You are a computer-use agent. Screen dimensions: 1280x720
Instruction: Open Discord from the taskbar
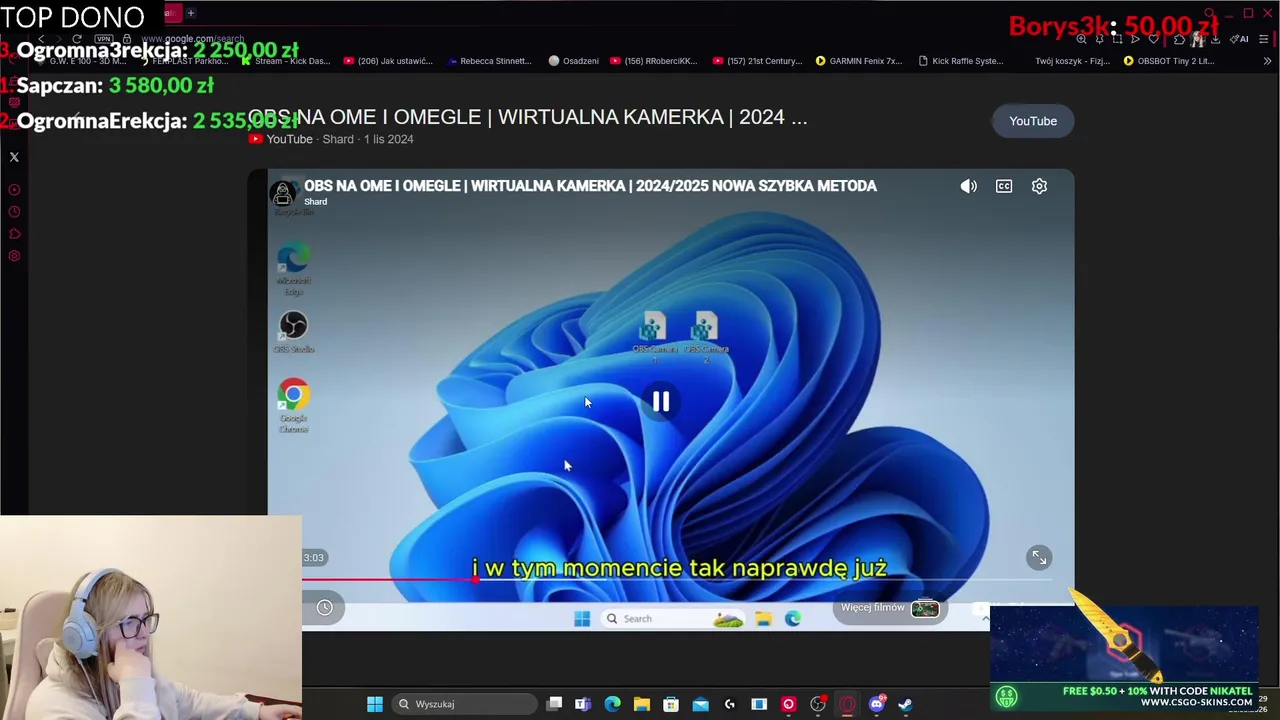[877, 704]
